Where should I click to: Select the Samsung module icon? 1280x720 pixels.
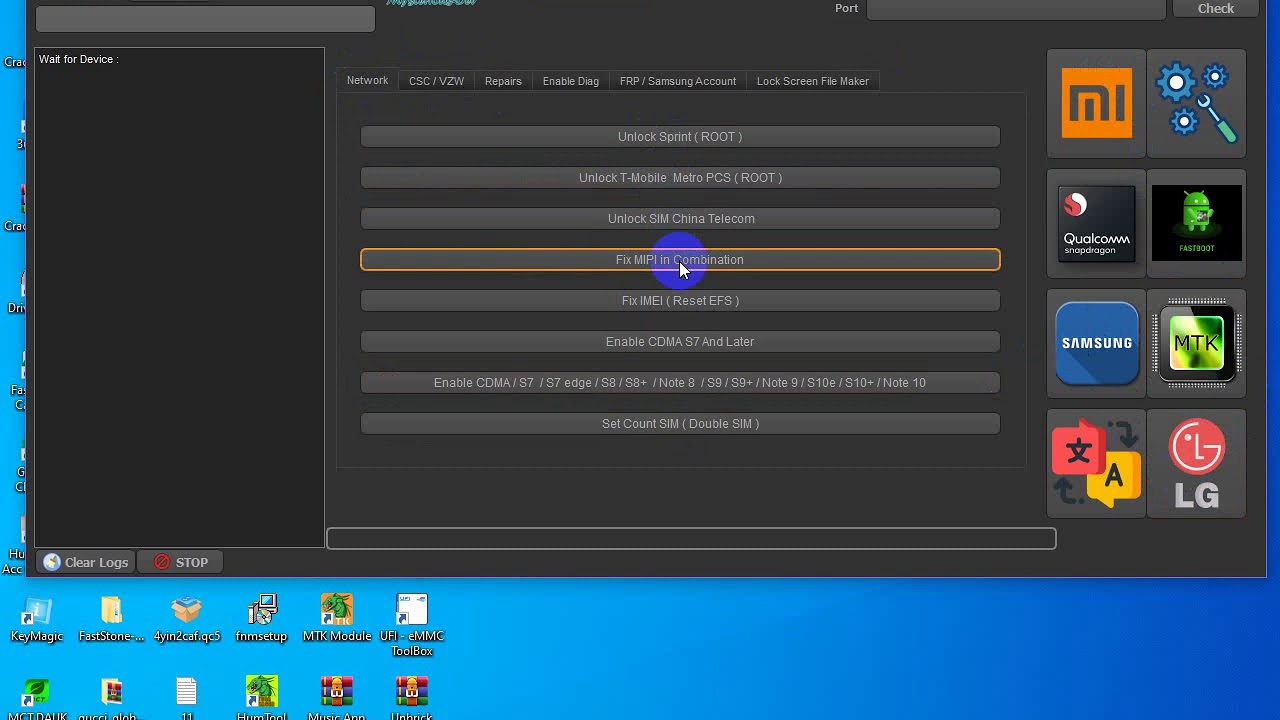[x=1096, y=343]
